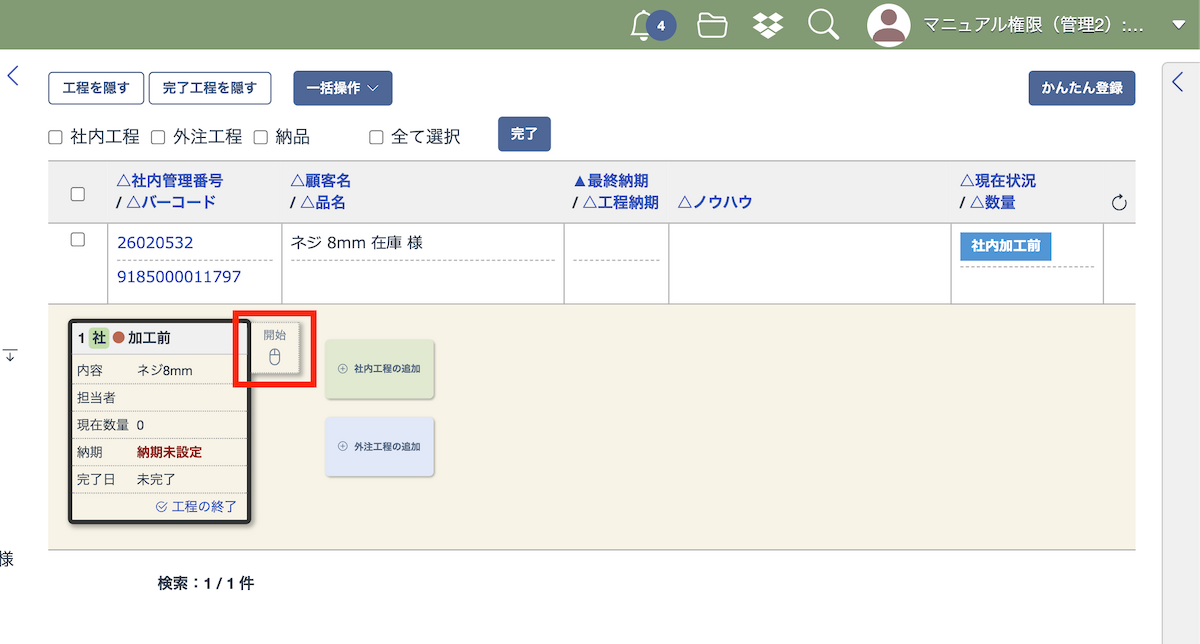Viewport: 1200px width, 644px height.
Task: Check the 全て選択 checkbox
Action: coord(376,137)
